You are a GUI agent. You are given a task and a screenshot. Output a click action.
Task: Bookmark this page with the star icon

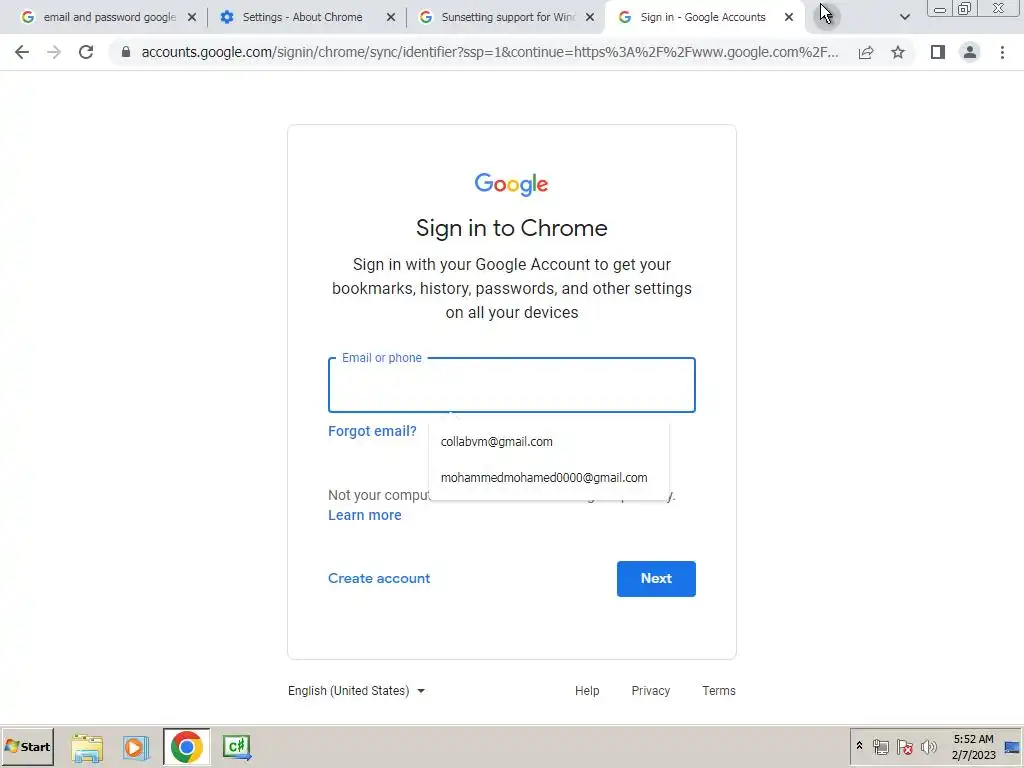(898, 52)
